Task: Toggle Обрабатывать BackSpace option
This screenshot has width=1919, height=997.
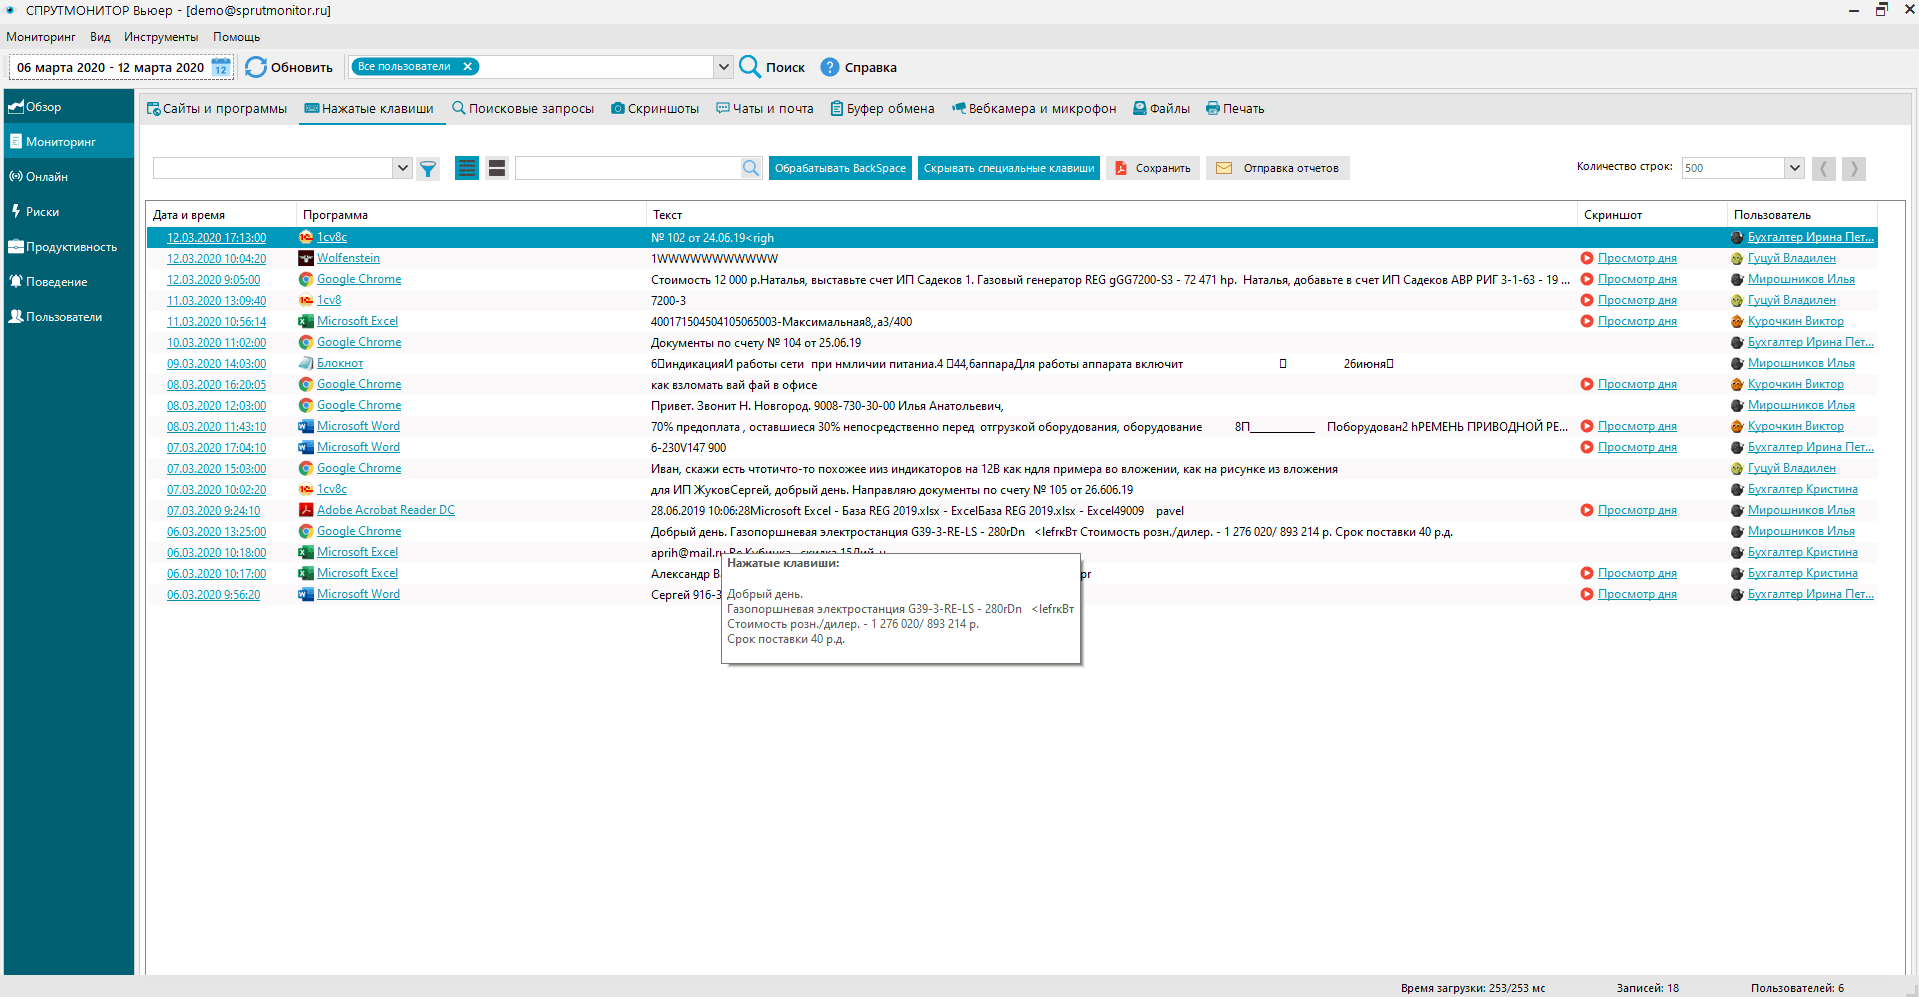Action: click(840, 168)
